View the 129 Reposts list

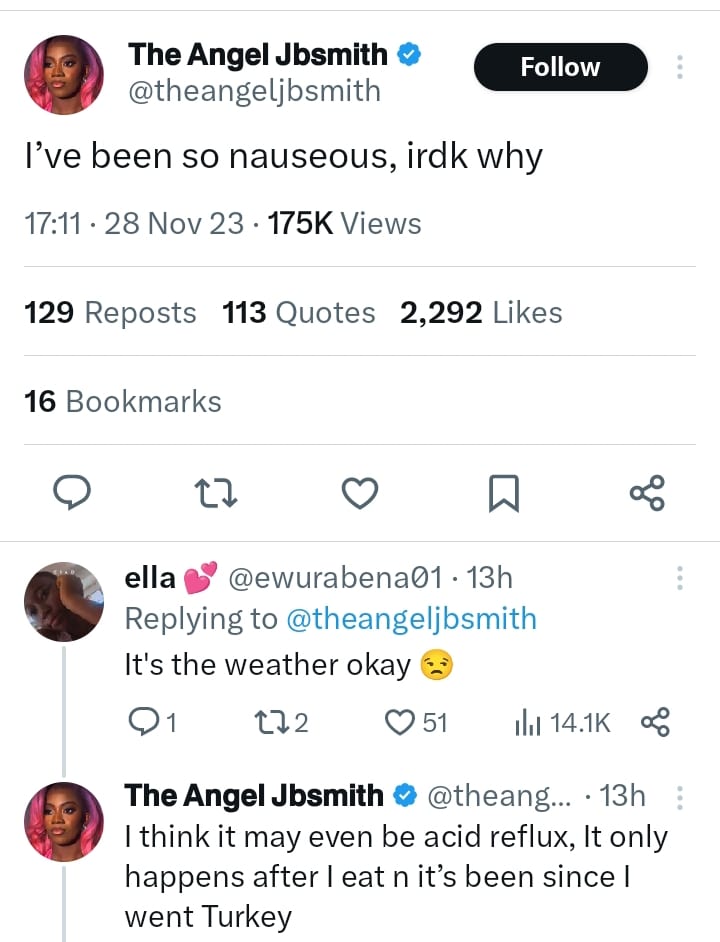coord(110,313)
